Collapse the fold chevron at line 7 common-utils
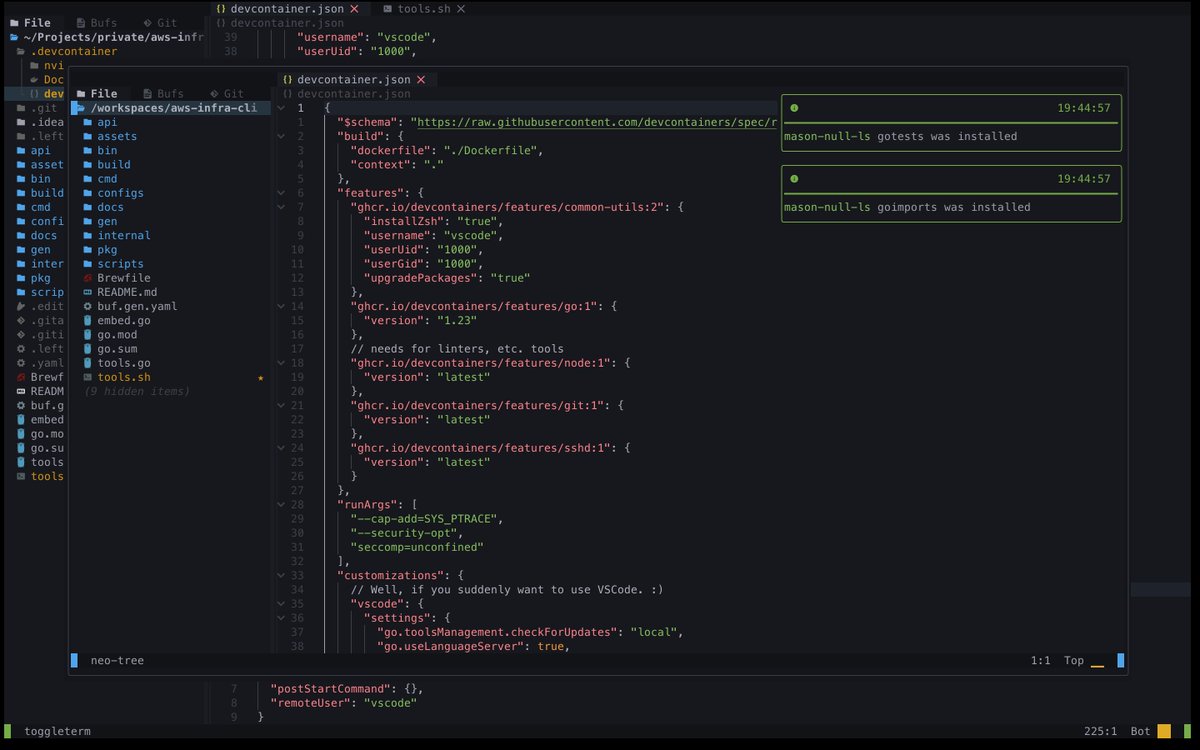The height and width of the screenshot is (750, 1200). pos(279,207)
